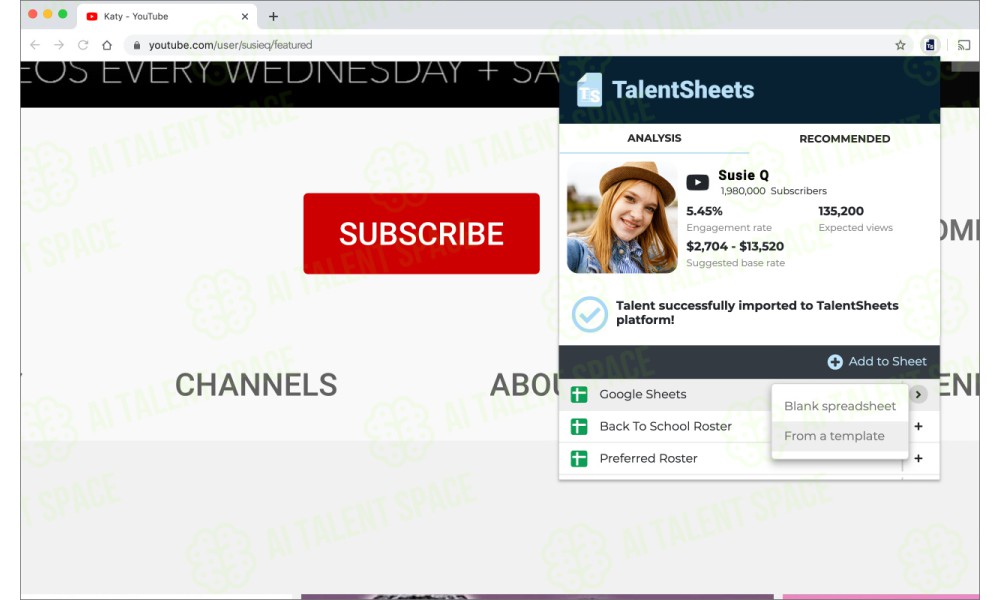Select the Katy - YouTube browser tab

[x=167, y=17]
